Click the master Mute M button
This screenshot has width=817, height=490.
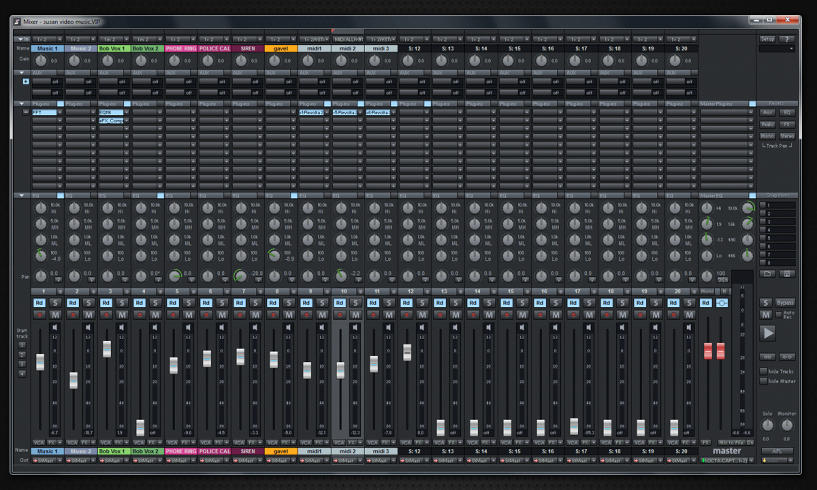[765, 315]
